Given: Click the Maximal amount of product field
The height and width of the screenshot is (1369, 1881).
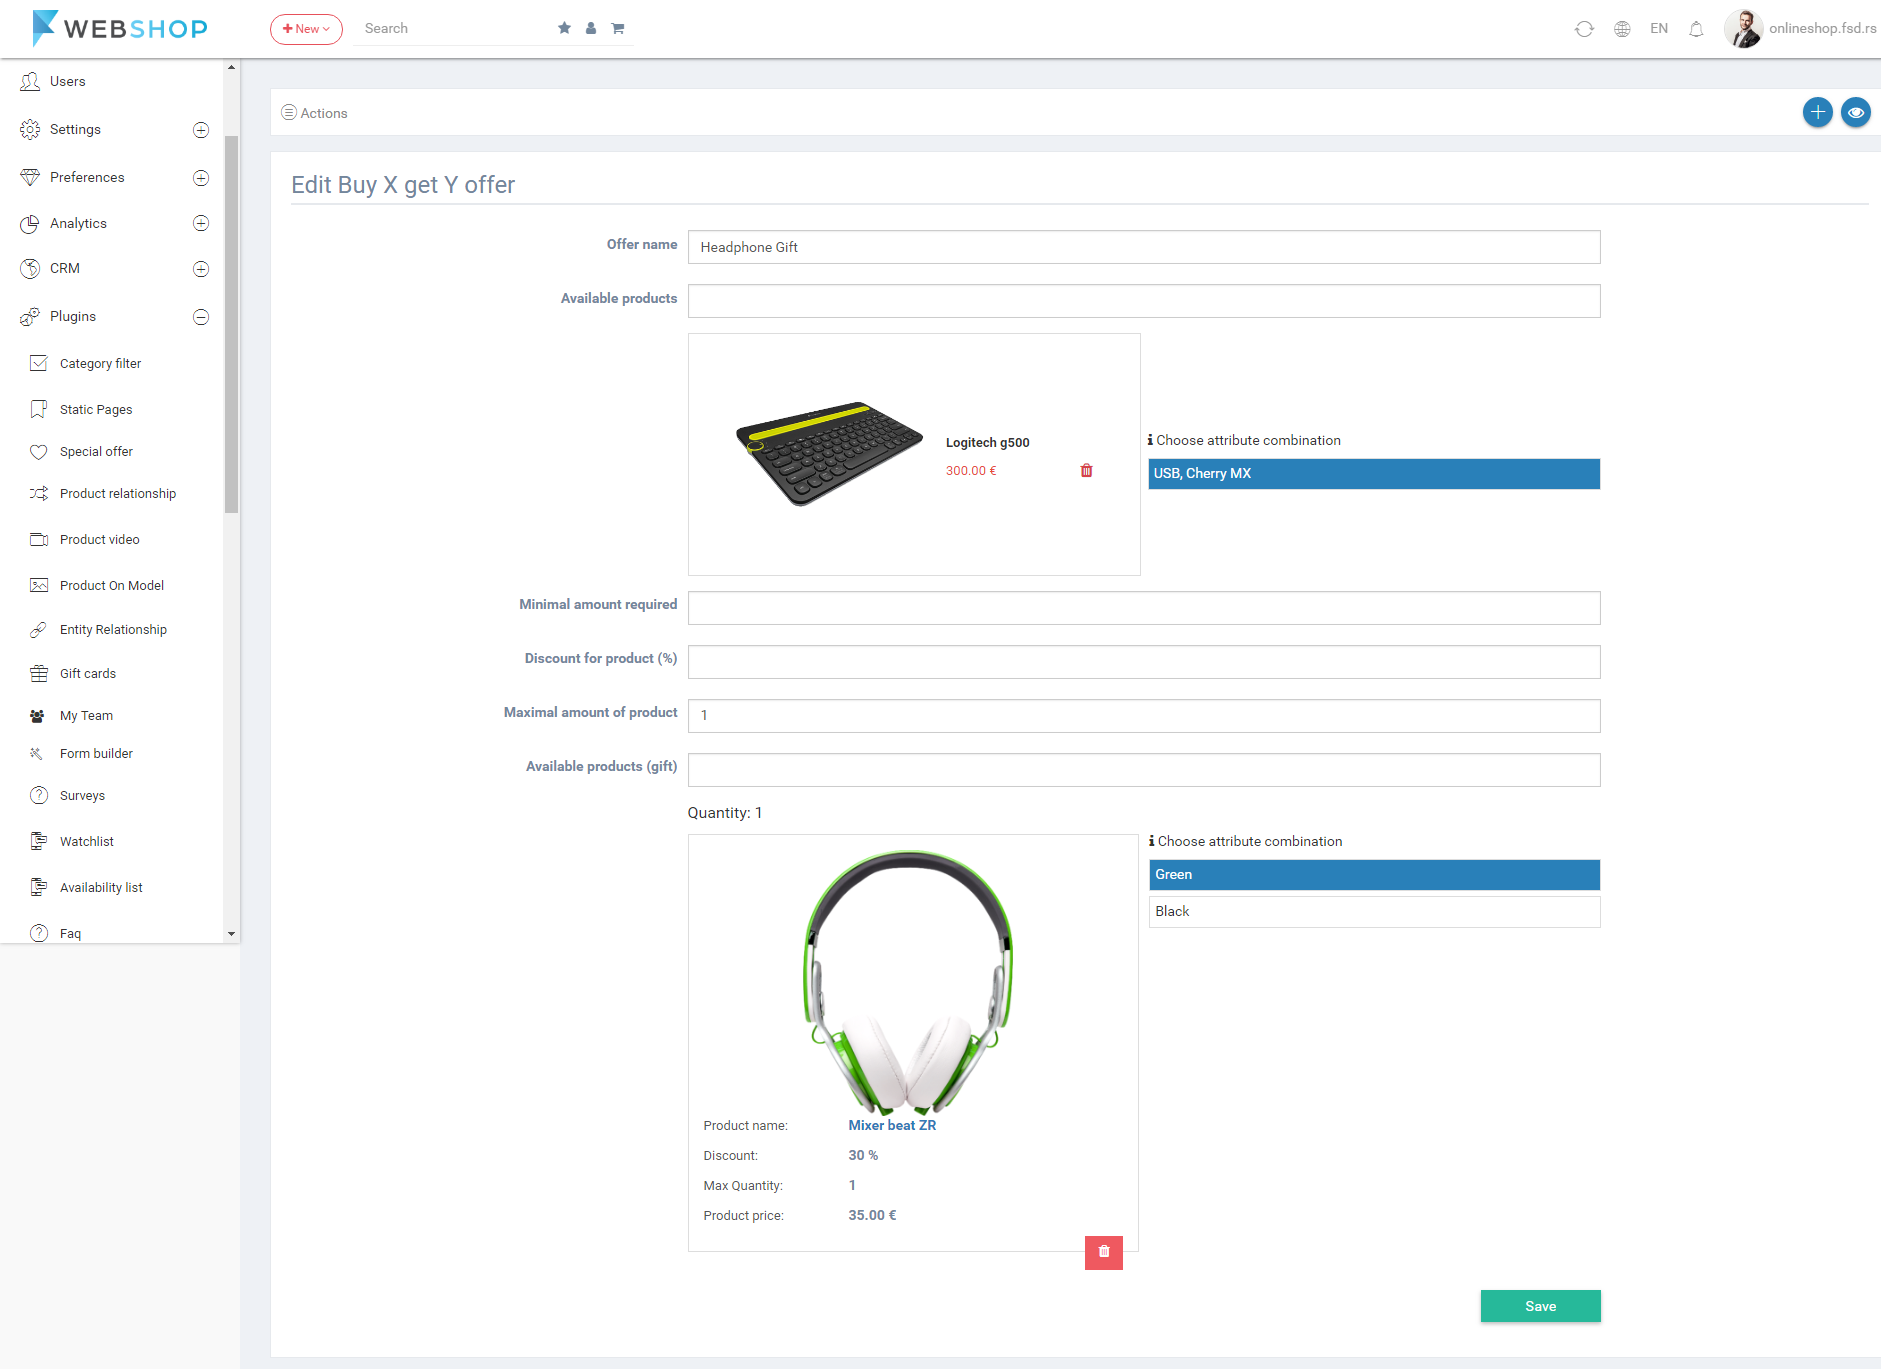Looking at the screenshot, I should (x=1144, y=716).
